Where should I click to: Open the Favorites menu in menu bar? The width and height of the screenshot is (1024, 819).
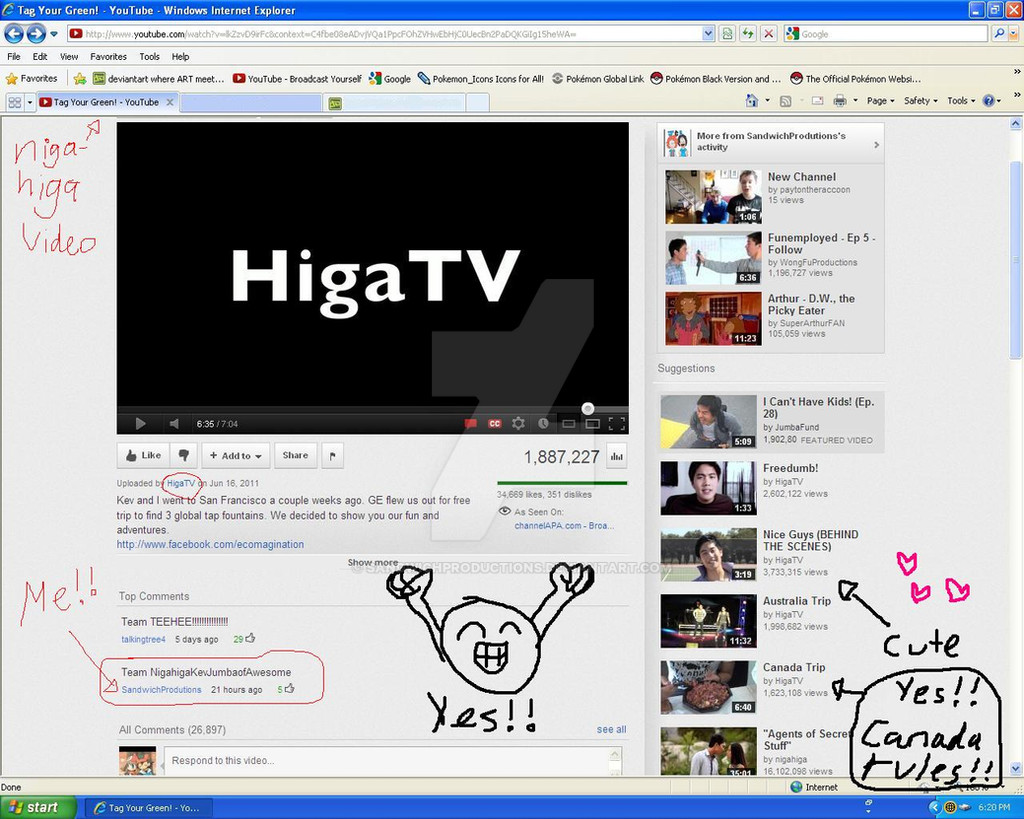click(108, 57)
